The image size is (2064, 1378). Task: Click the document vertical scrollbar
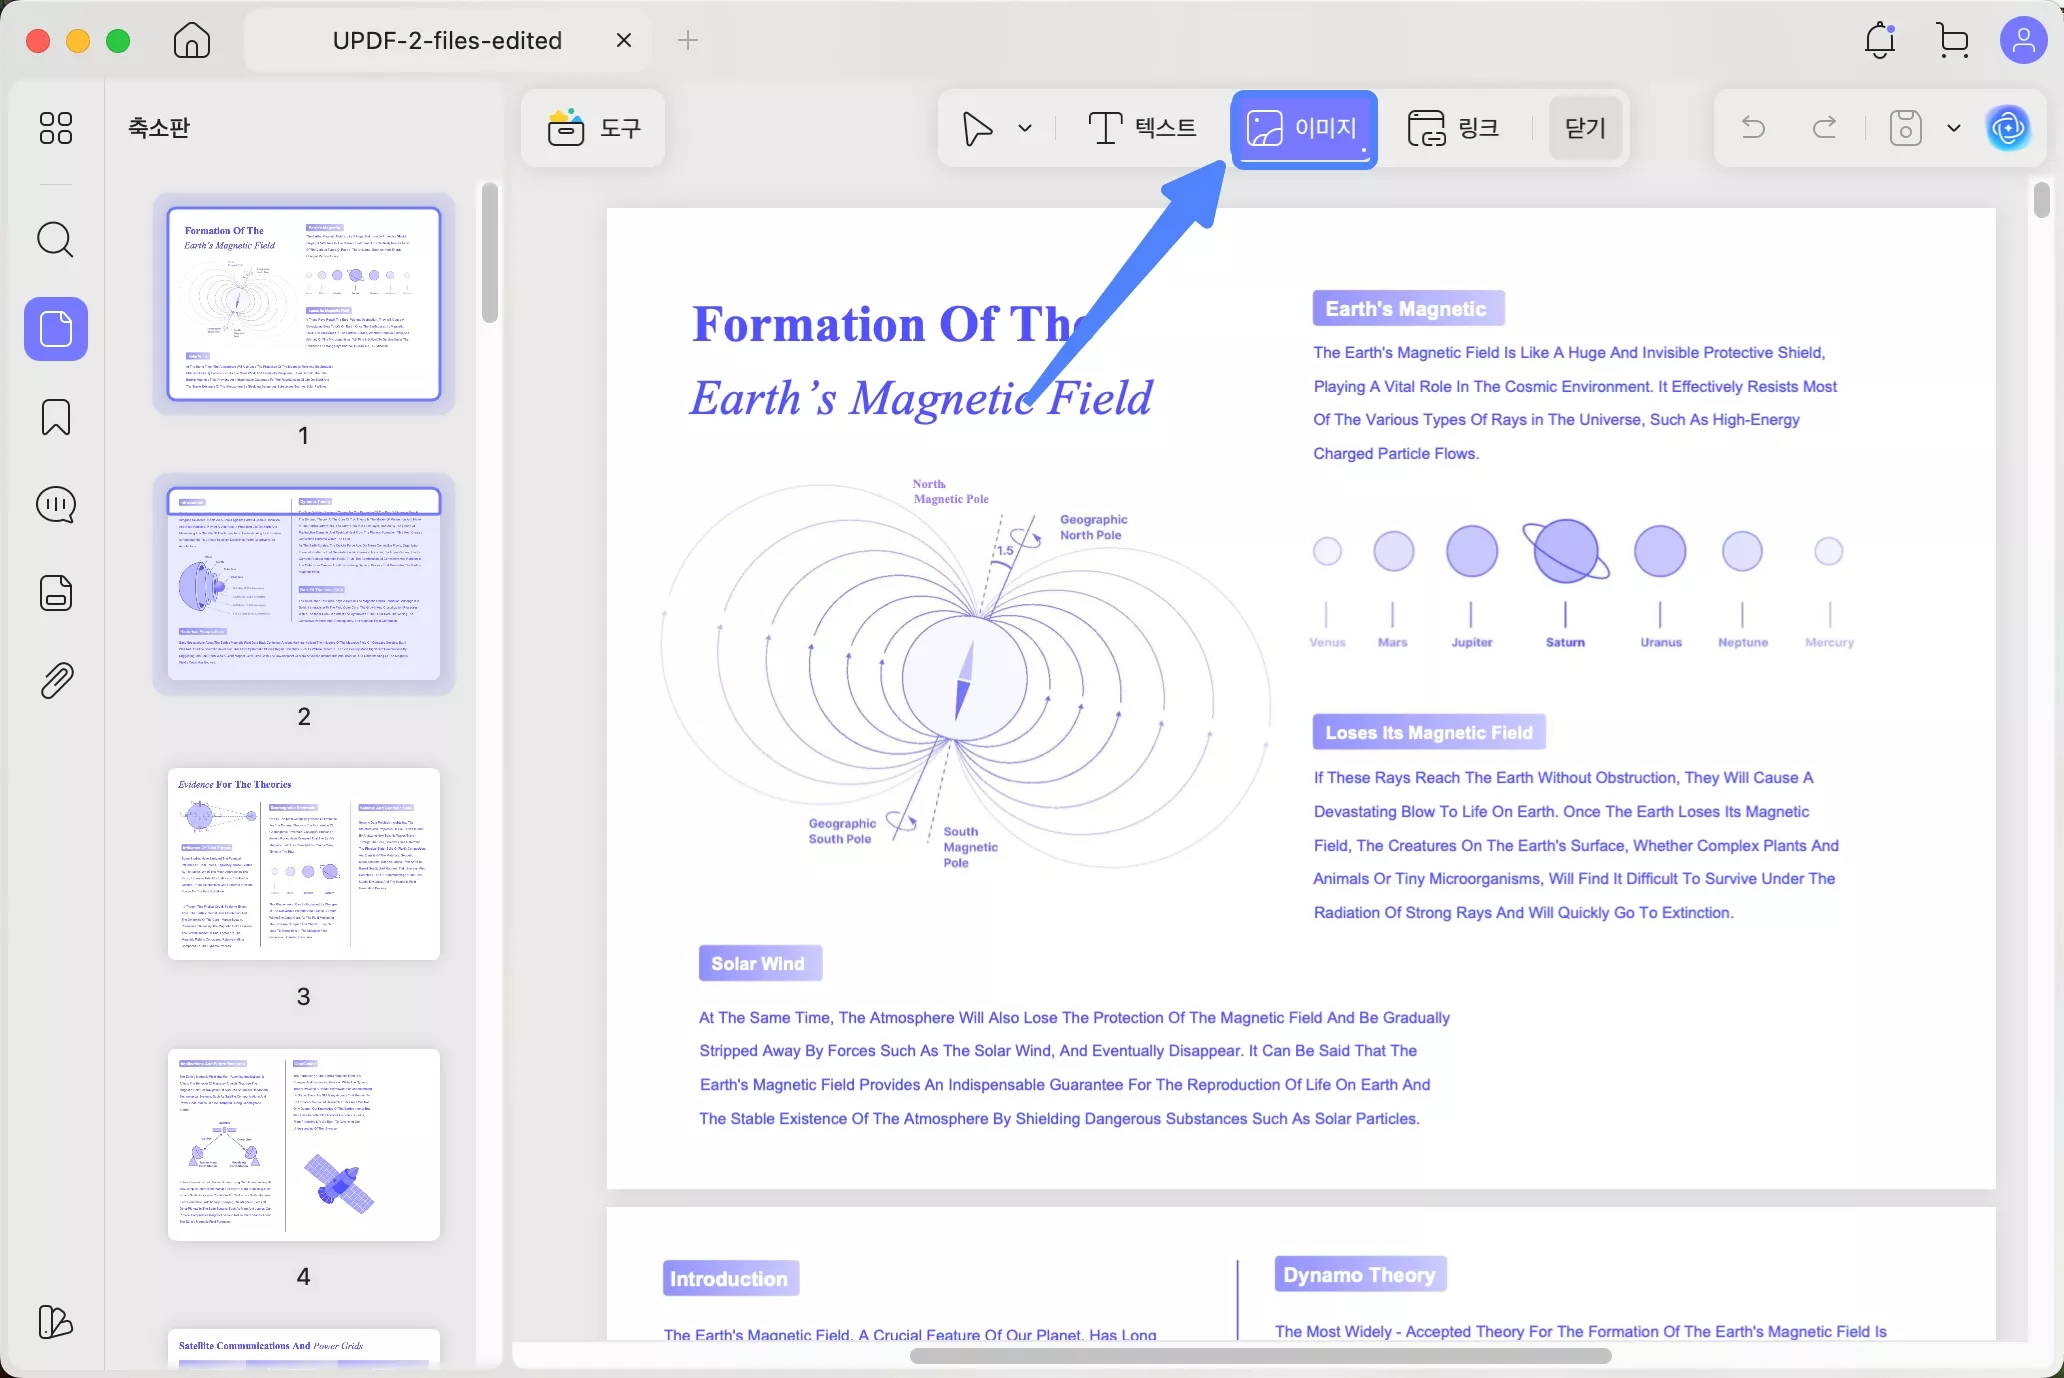tap(2041, 199)
